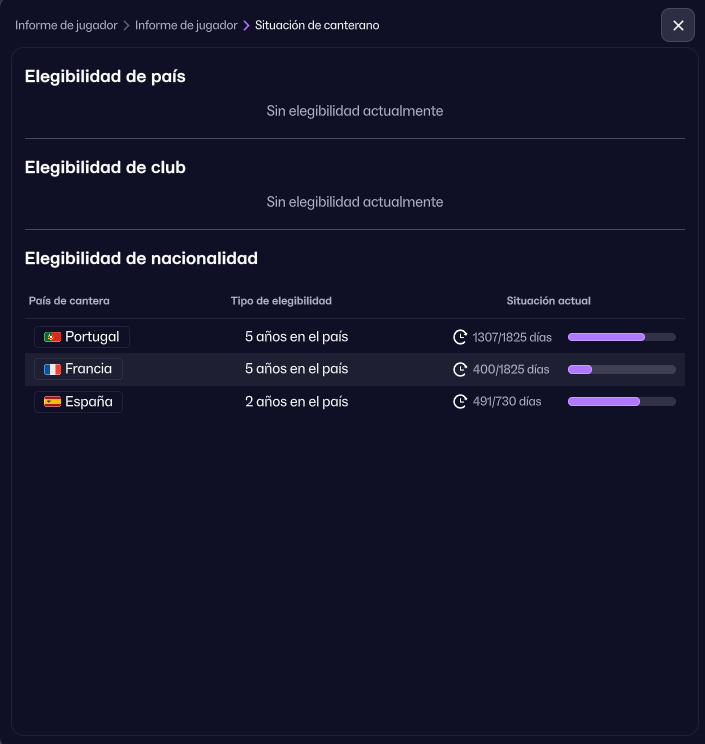The width and height of the screenshot is (705, 744).
Task: Select the Portugal country tag
Action: pyautogui.click(x=82, y=337)
